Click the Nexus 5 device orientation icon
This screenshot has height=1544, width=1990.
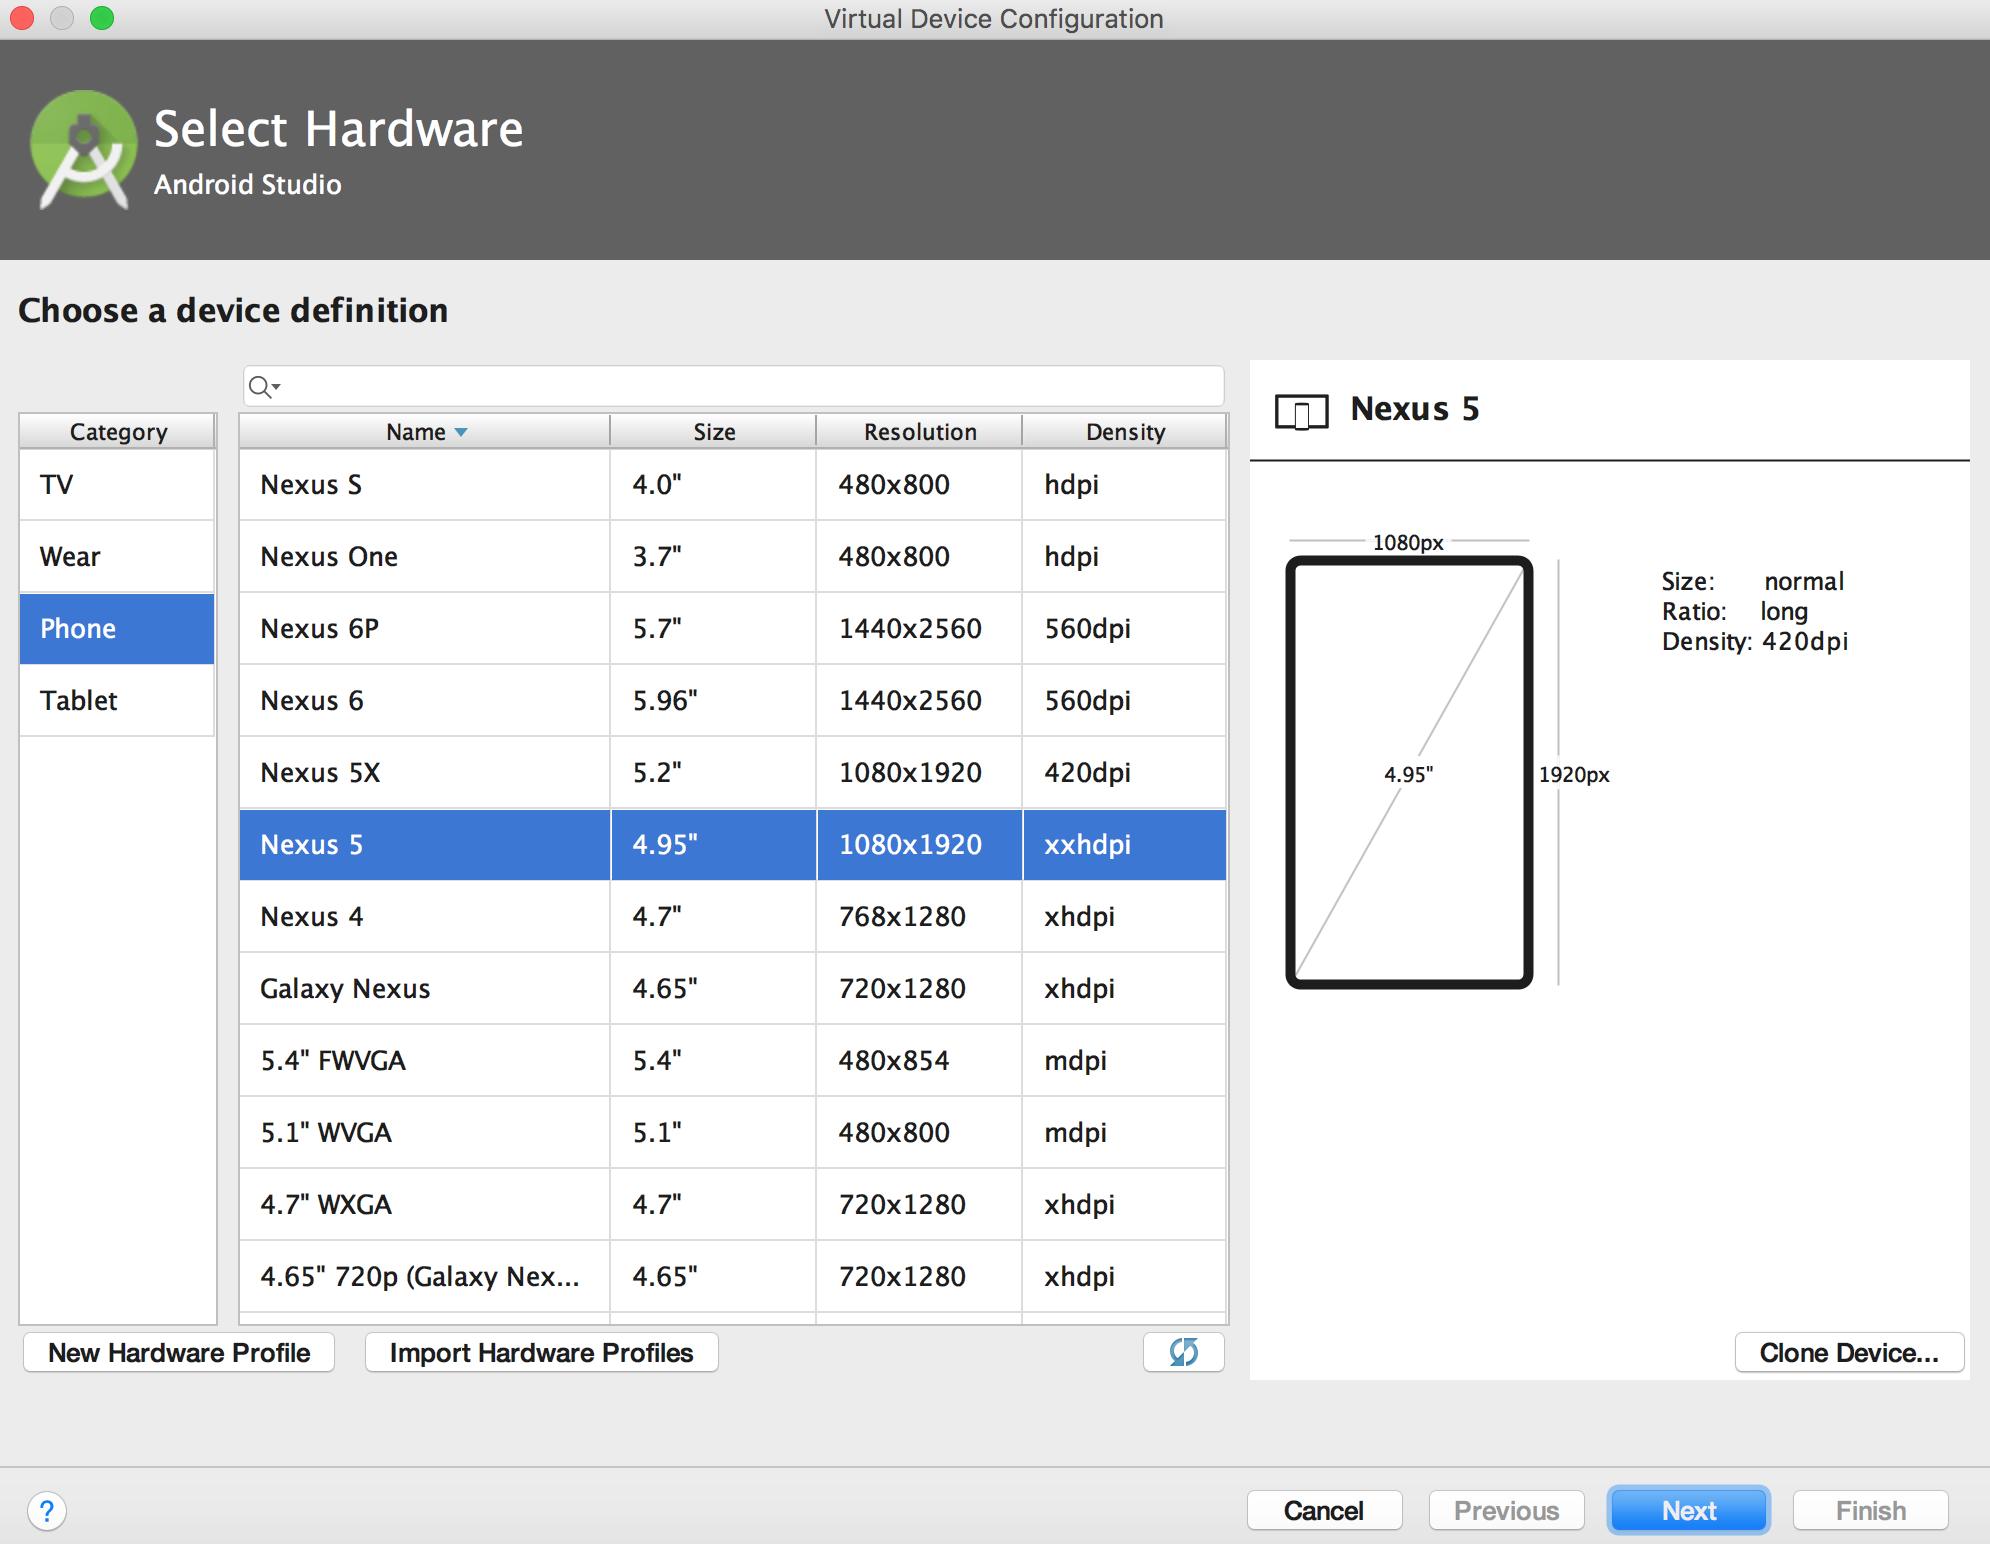pos(1301,411)
